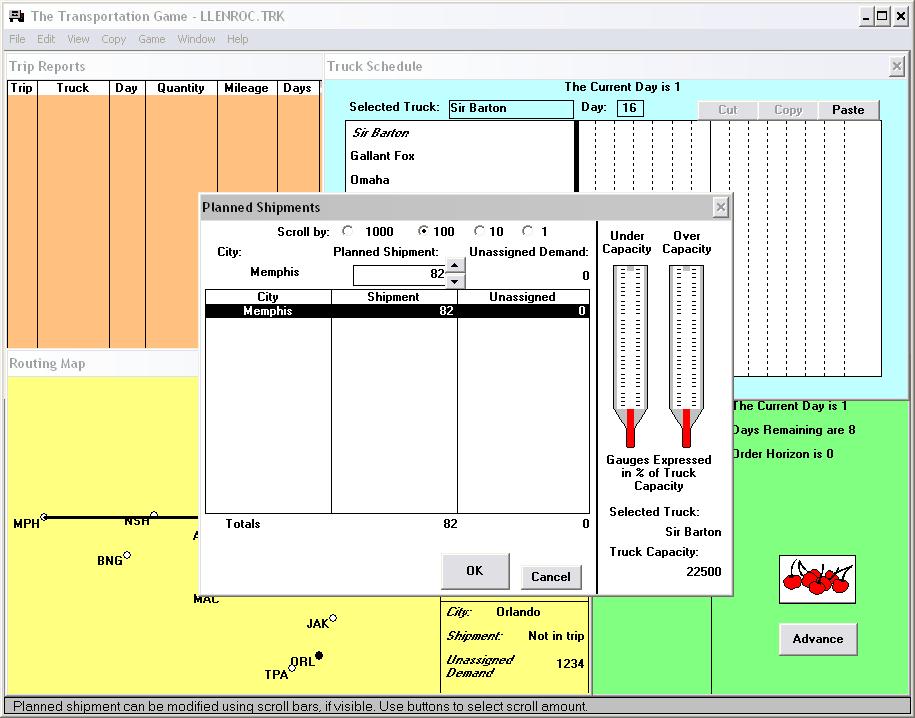Click the City column header in shipments table
Image resolution: width=915 pixels, height=718 pixels.
[268, 297]
